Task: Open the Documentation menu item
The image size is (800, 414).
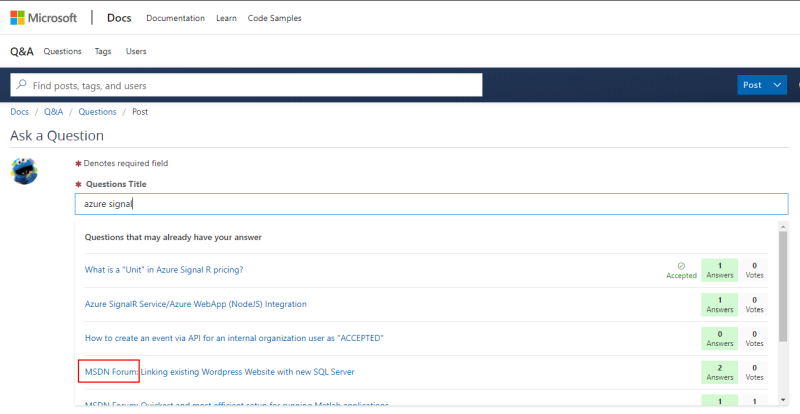Action: point(175,18)
